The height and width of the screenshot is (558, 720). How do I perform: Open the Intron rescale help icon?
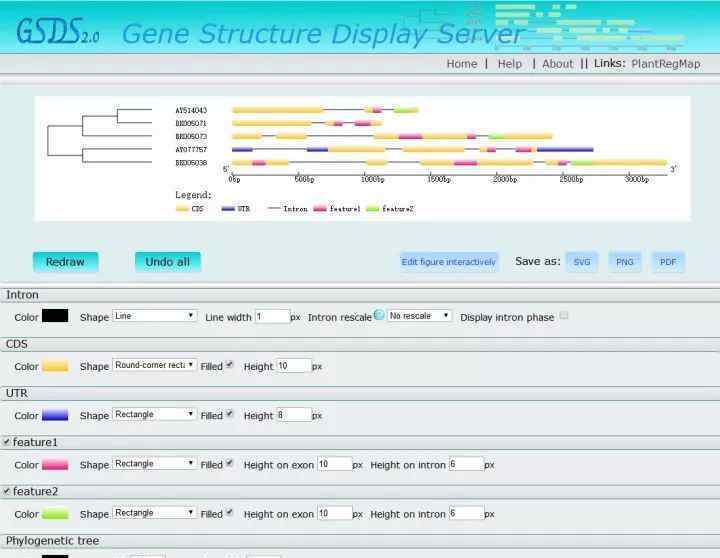coord(379,315)
